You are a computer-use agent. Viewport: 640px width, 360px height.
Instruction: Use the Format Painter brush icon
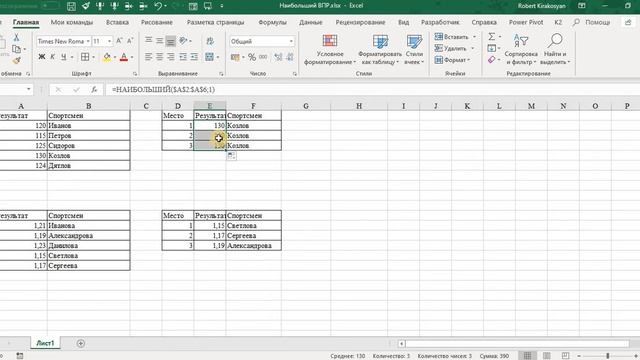pos(16,61)
